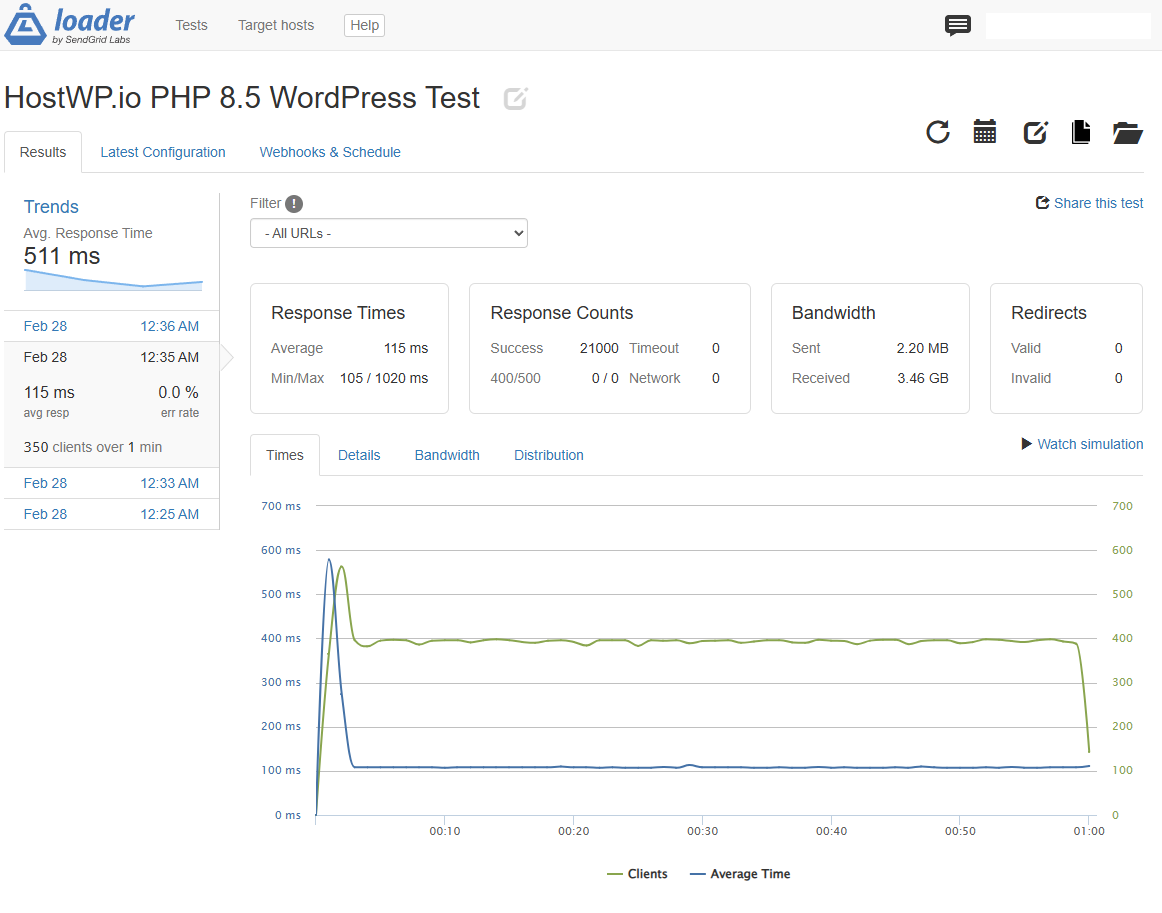Click the Share this test link

tap(1089, 203)
